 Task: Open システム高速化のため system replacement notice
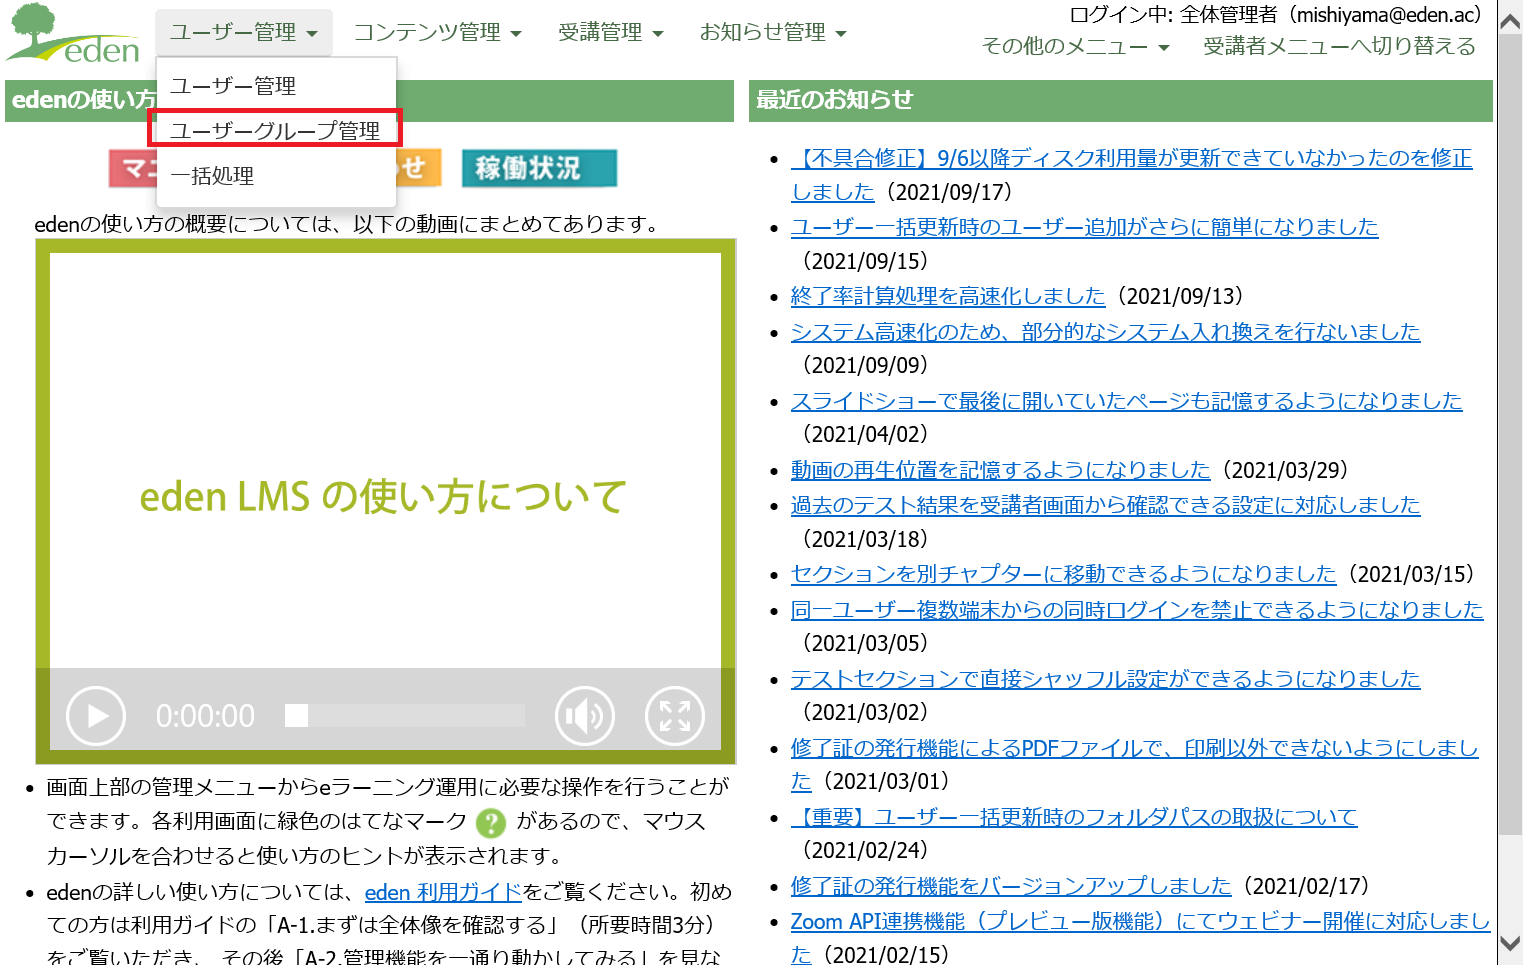click(x=1105, y=331)
